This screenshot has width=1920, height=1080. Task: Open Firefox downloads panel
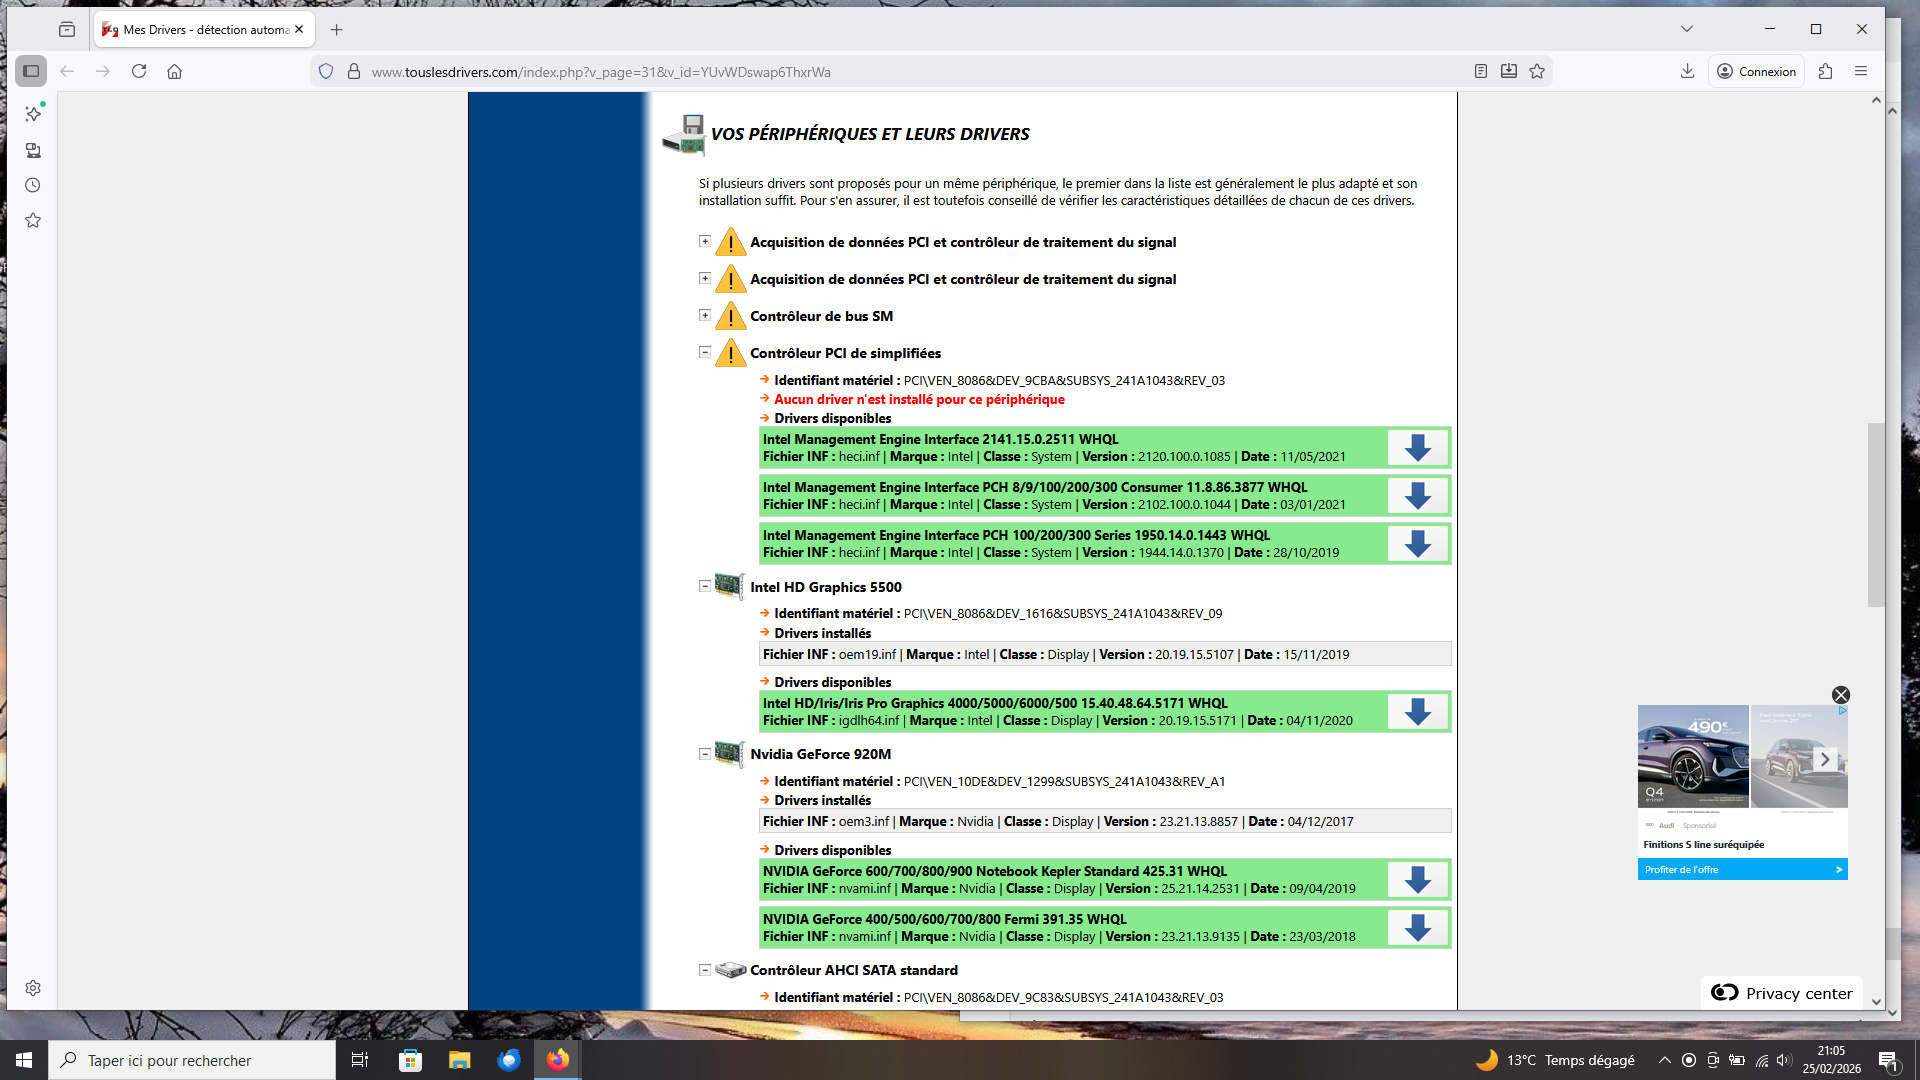1687,71
